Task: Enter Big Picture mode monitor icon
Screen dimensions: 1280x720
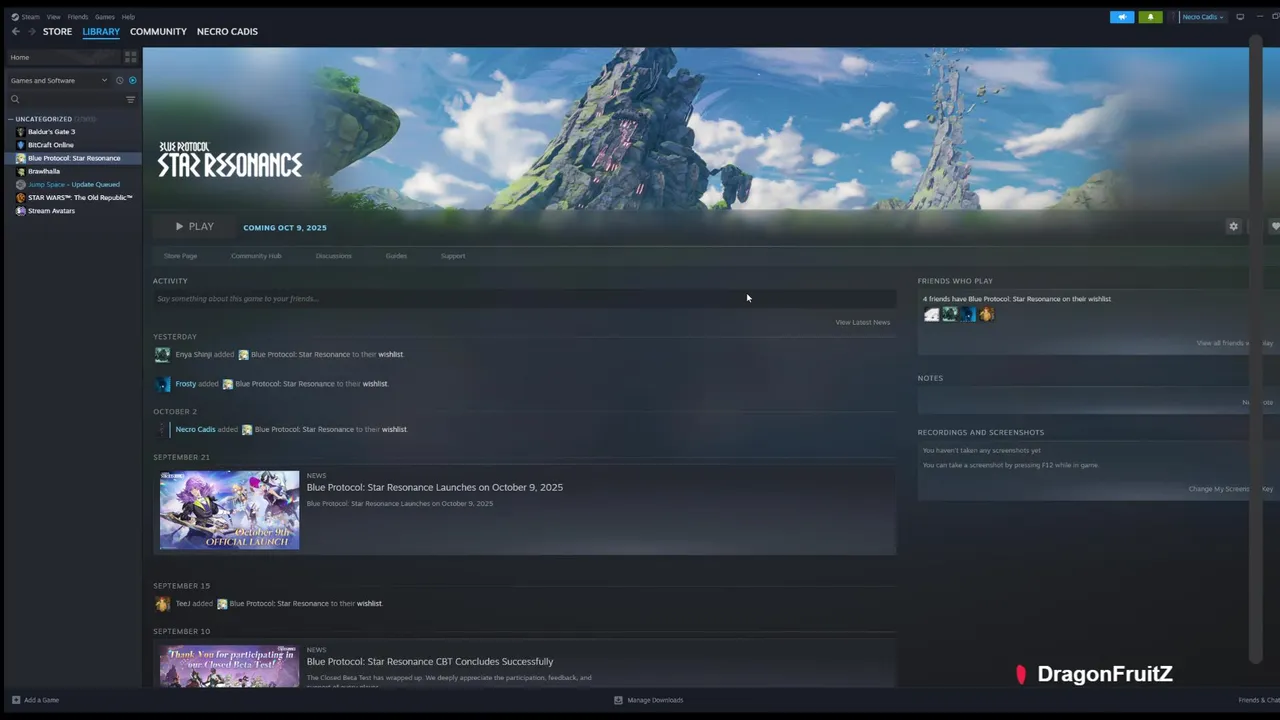Action: (1240, 17)
